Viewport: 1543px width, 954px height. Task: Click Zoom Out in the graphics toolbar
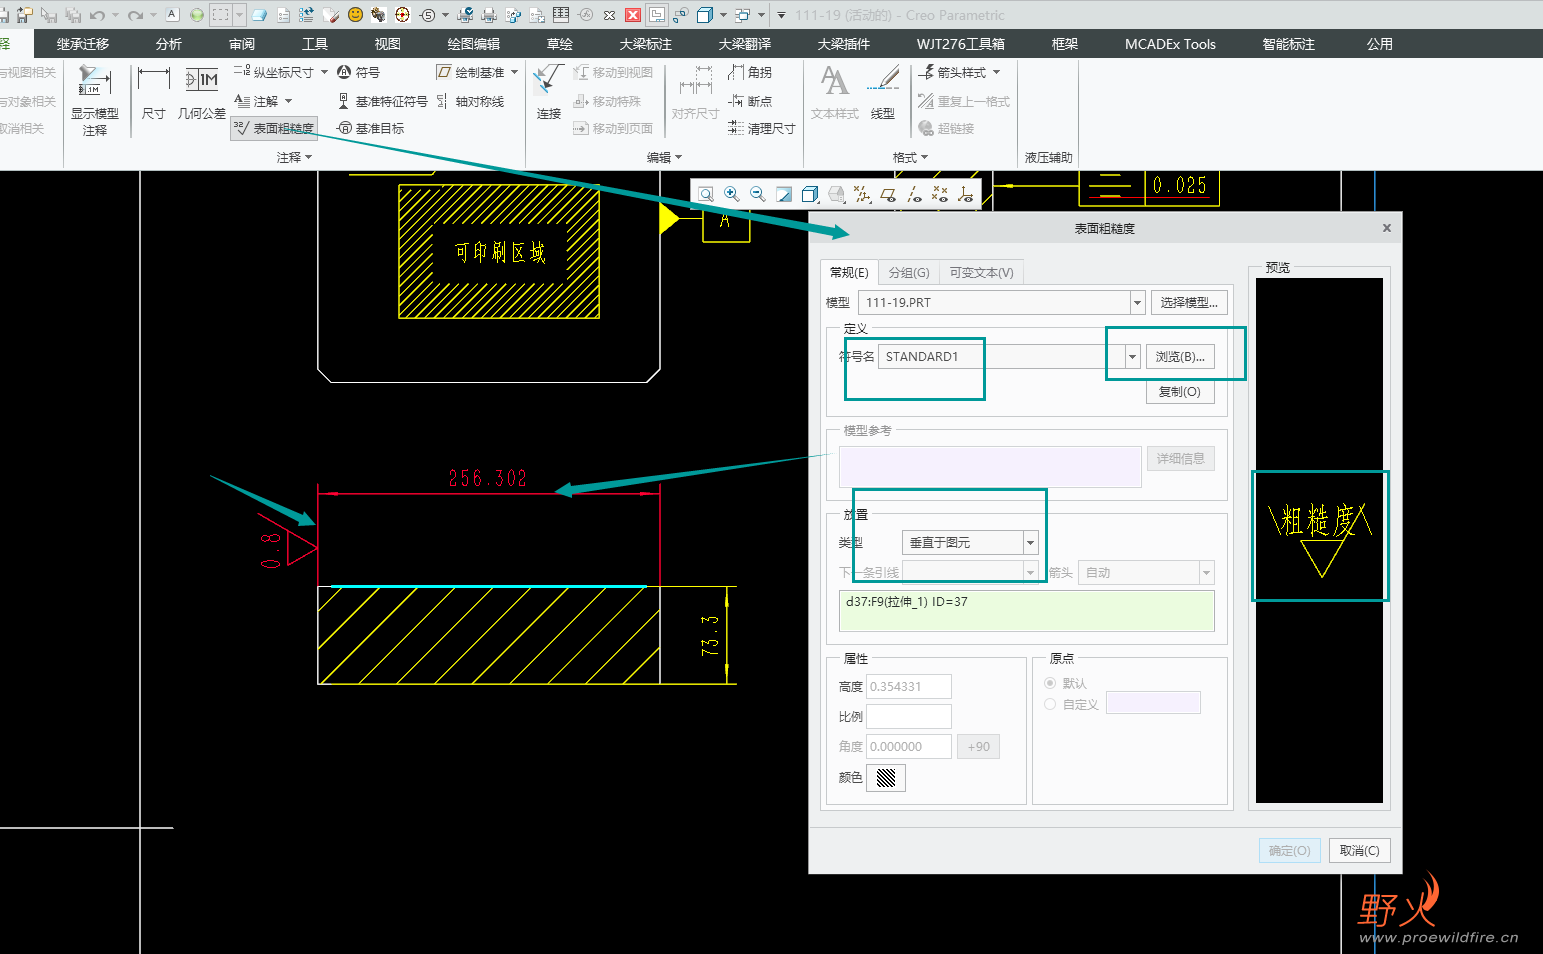pyautogui.click(x=758, y=194)
